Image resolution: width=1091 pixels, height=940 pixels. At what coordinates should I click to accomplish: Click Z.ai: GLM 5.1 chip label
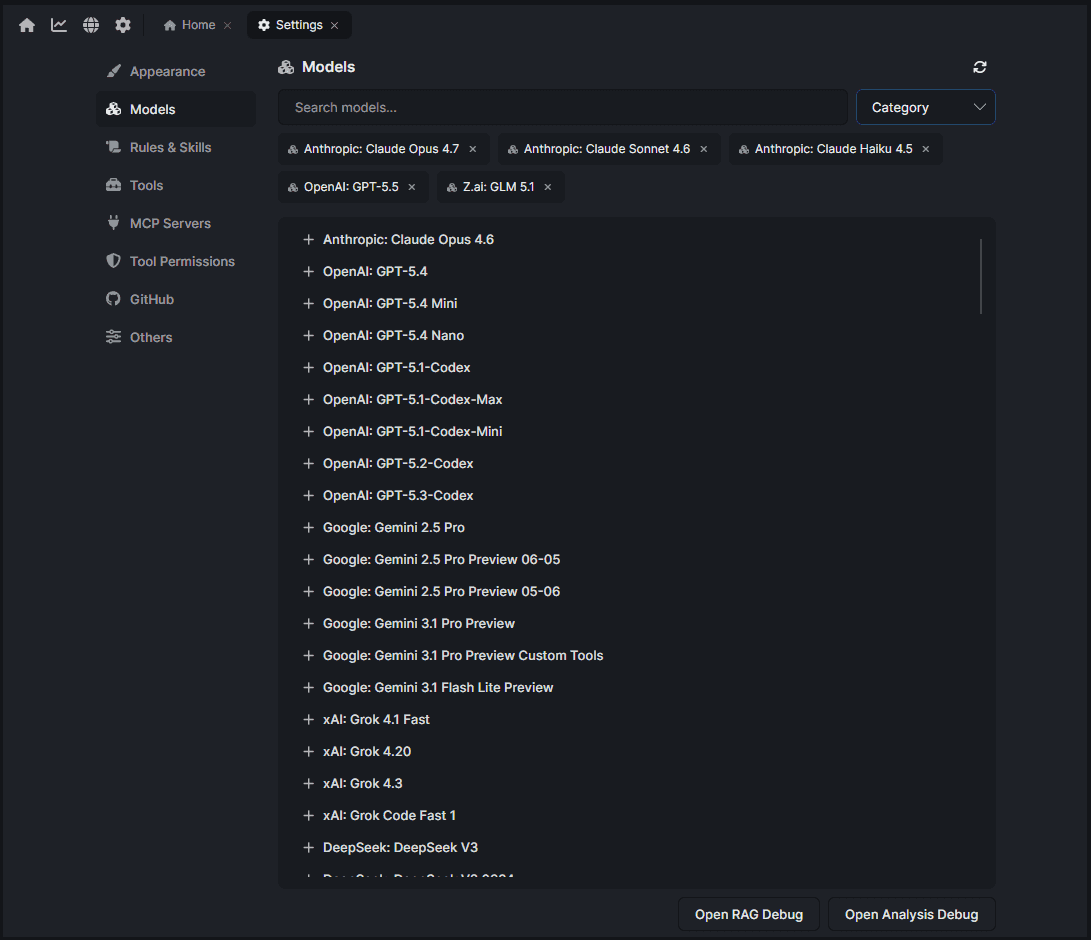[499, 187]
